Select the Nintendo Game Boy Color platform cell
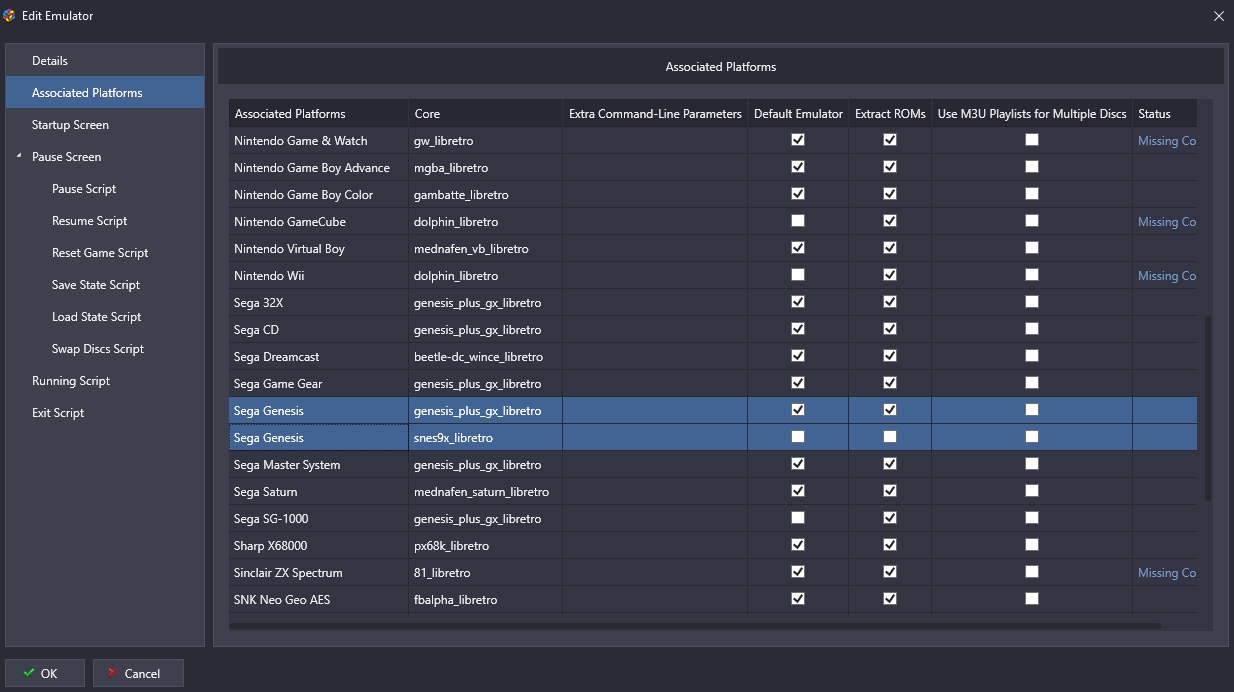 coord(319,195)
